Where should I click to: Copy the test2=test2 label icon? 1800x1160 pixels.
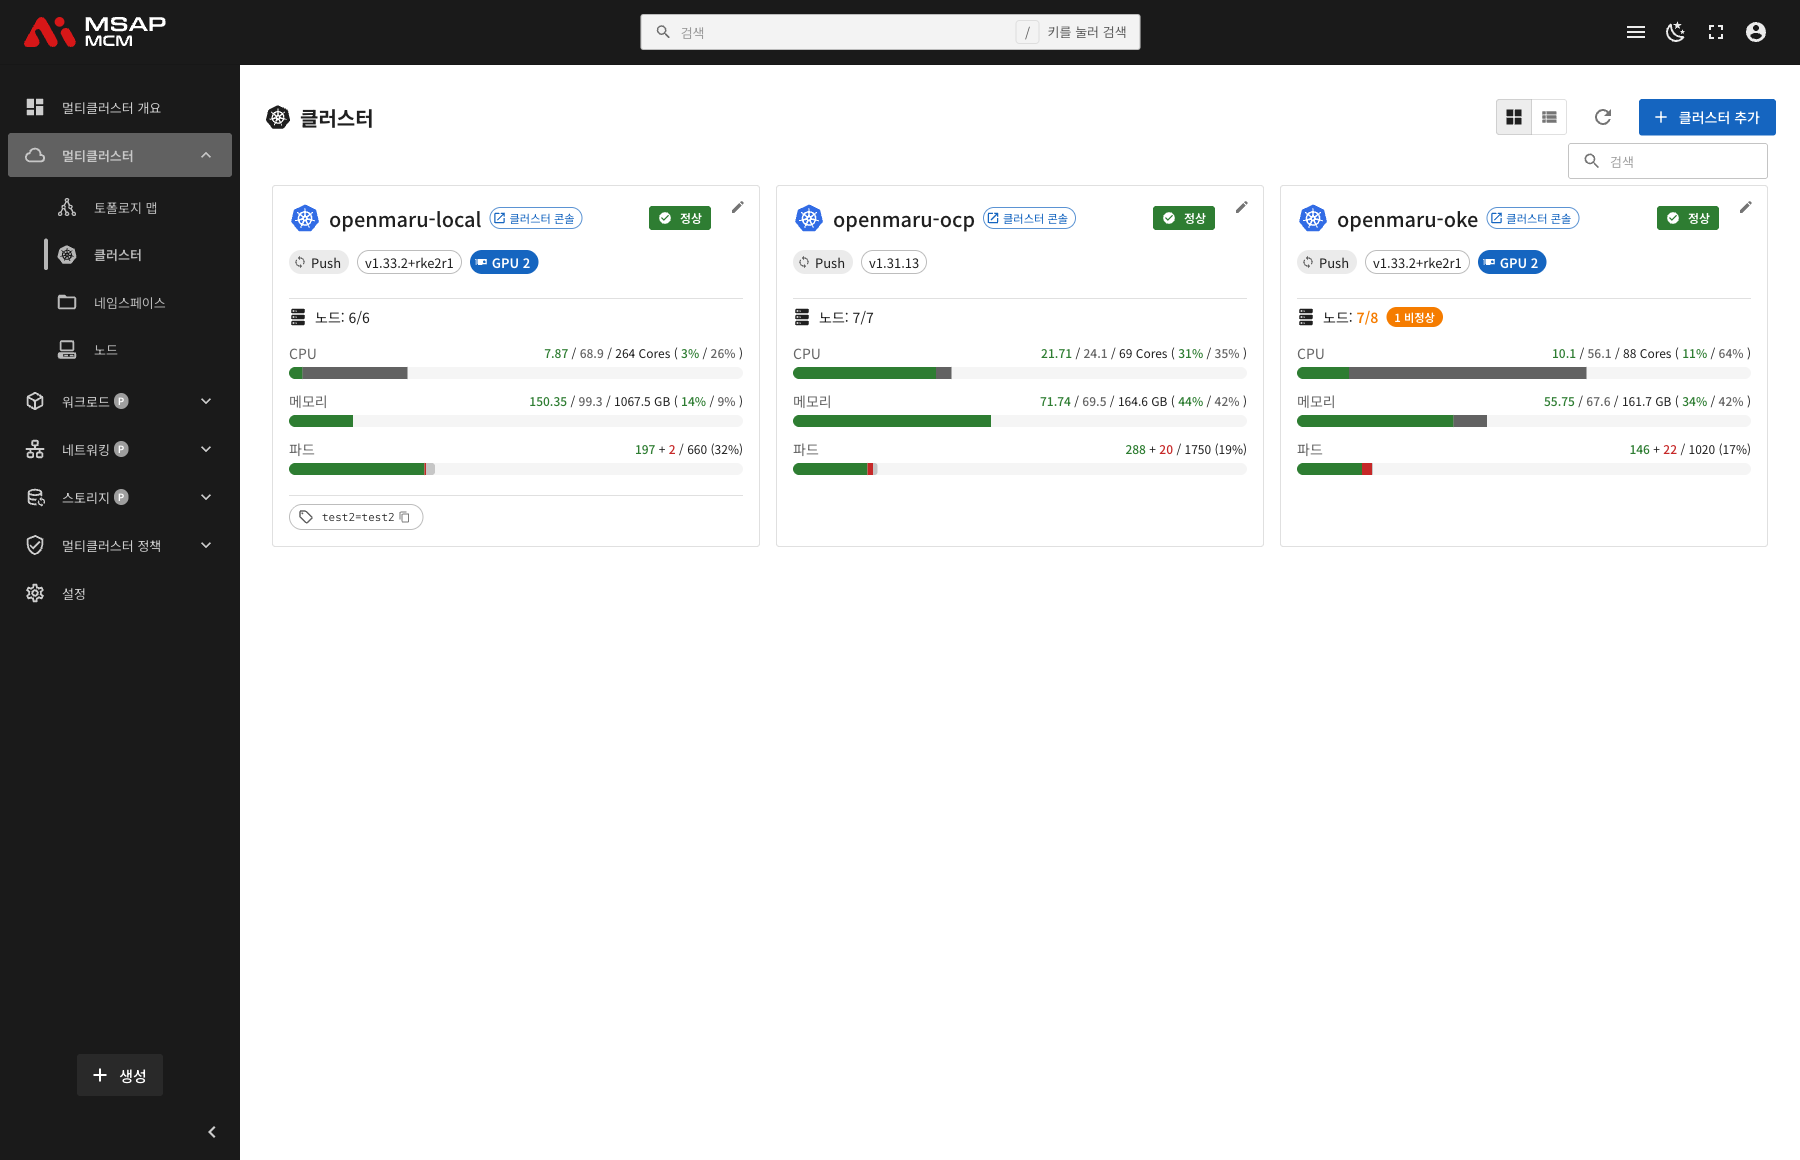pos(405,517)
